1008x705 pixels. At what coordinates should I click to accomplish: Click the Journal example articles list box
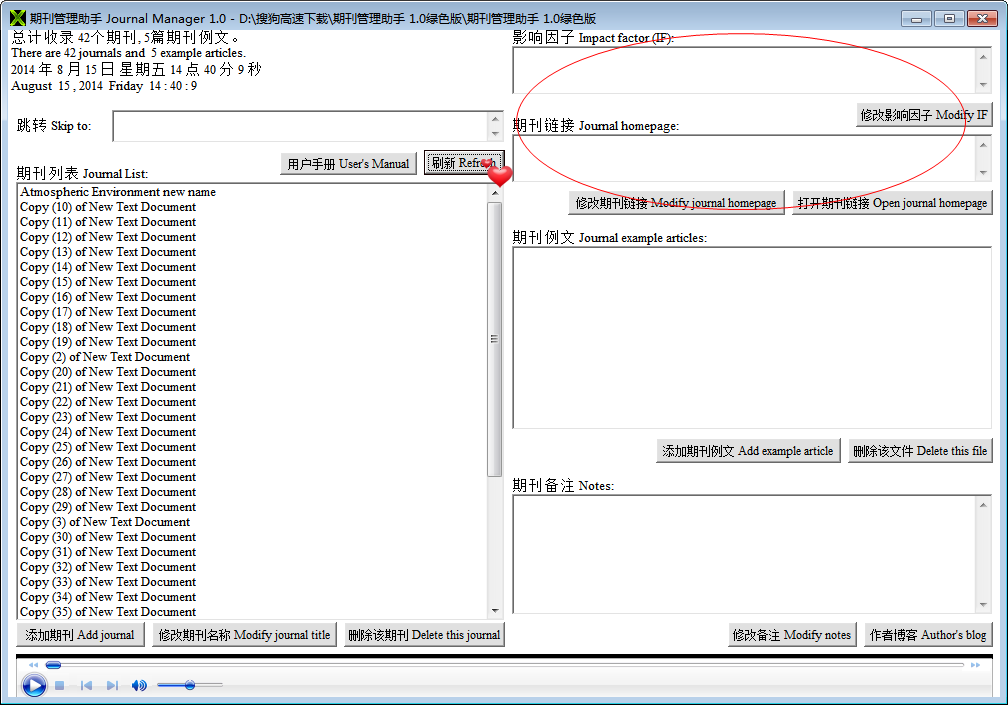click(x=752, y=337)
